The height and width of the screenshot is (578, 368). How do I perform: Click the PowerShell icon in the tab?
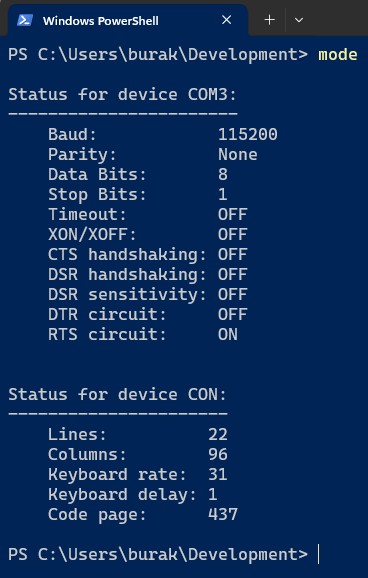coord(25,20)
